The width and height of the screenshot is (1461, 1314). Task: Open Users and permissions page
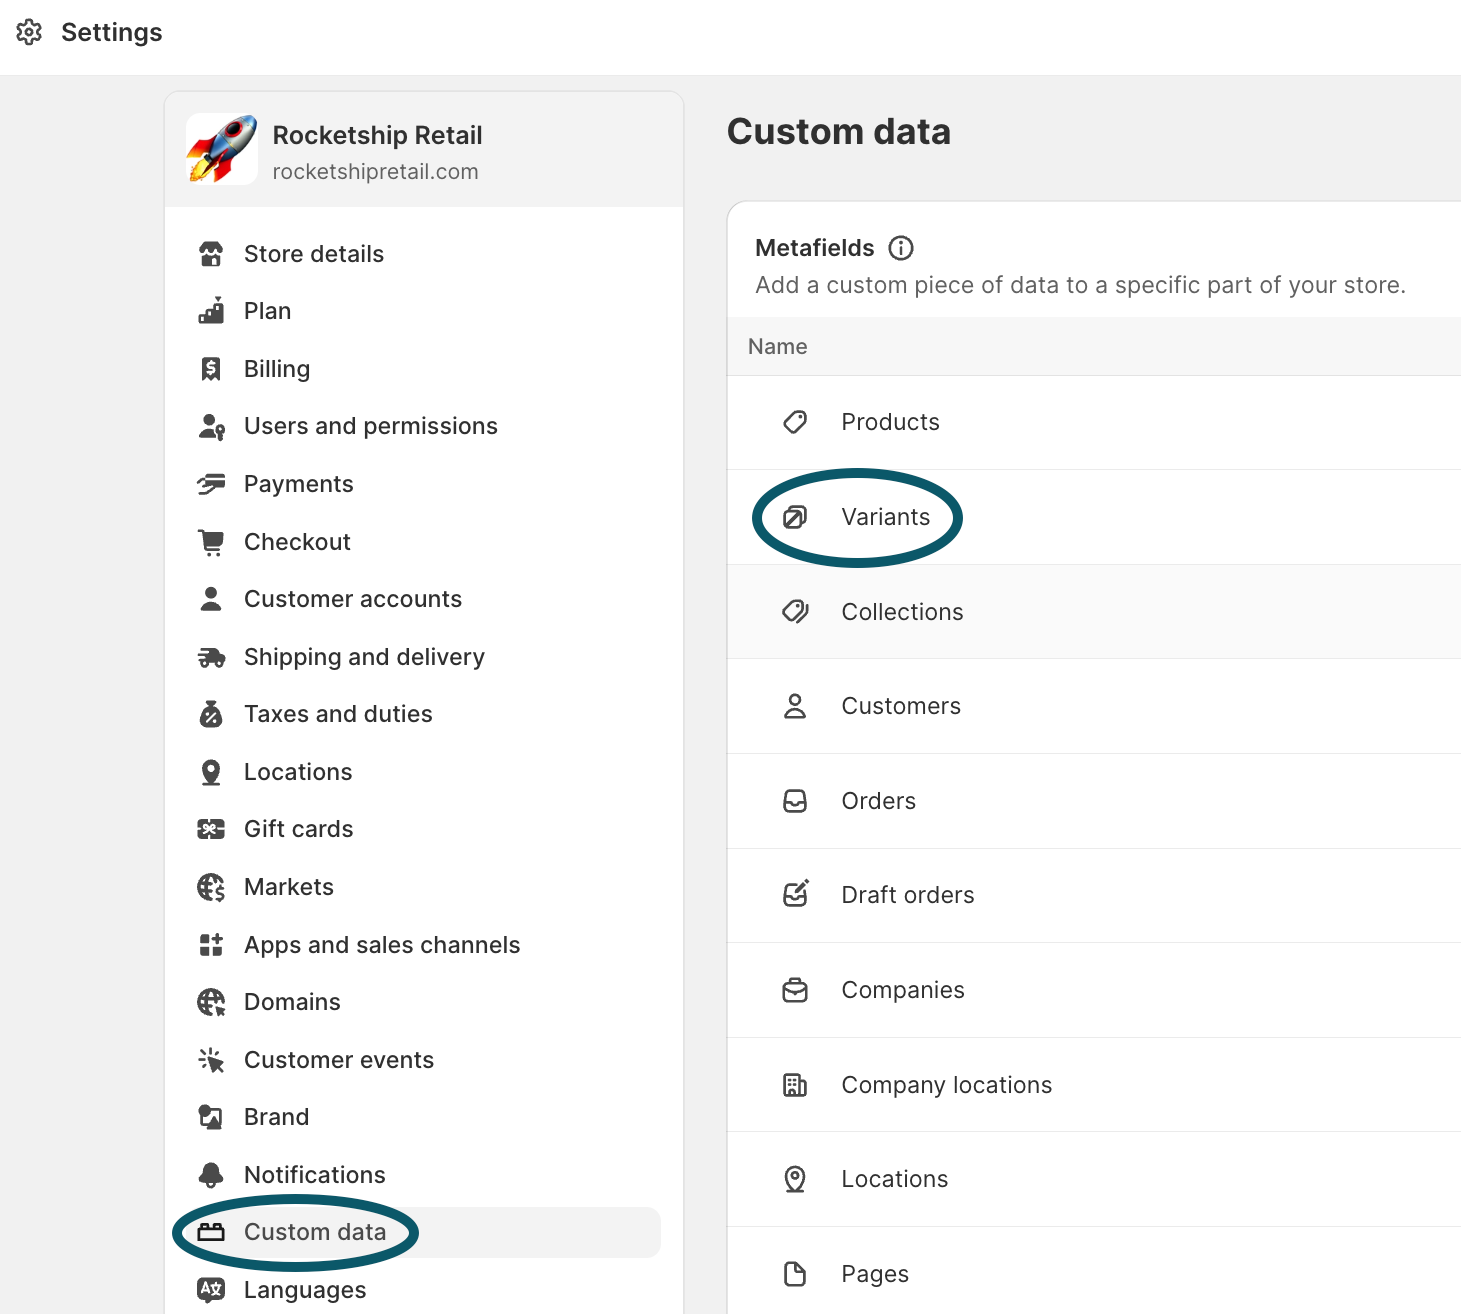(x=370, y=426)
